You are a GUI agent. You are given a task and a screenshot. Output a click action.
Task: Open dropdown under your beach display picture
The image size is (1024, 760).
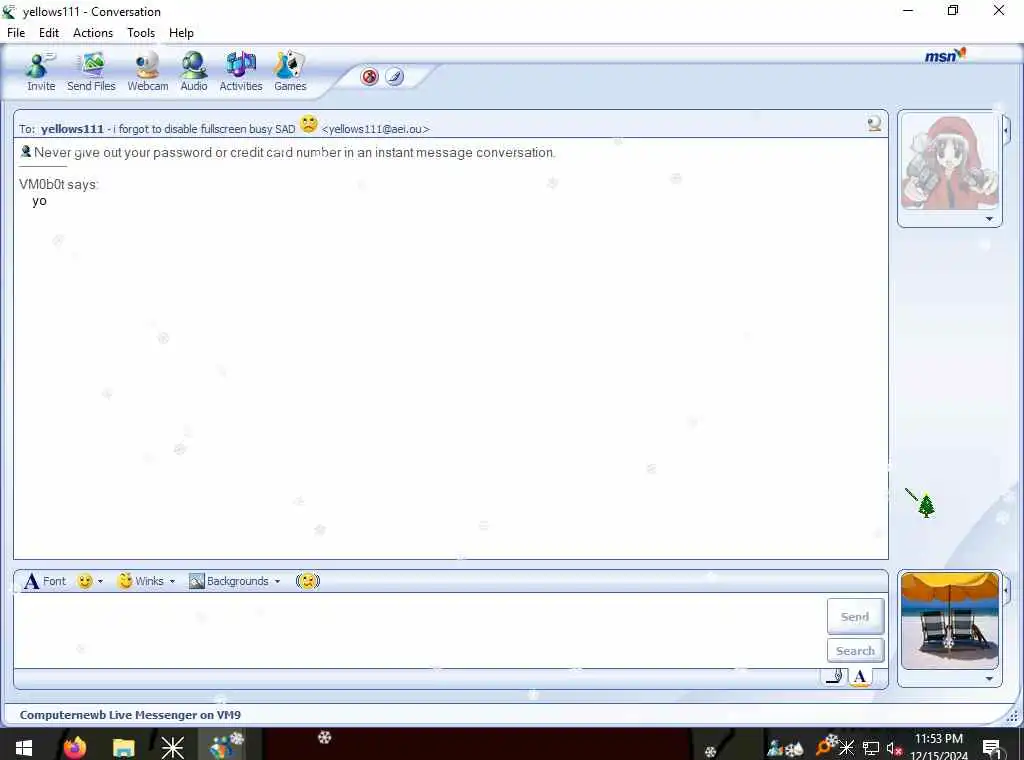[x=989, y=679]
